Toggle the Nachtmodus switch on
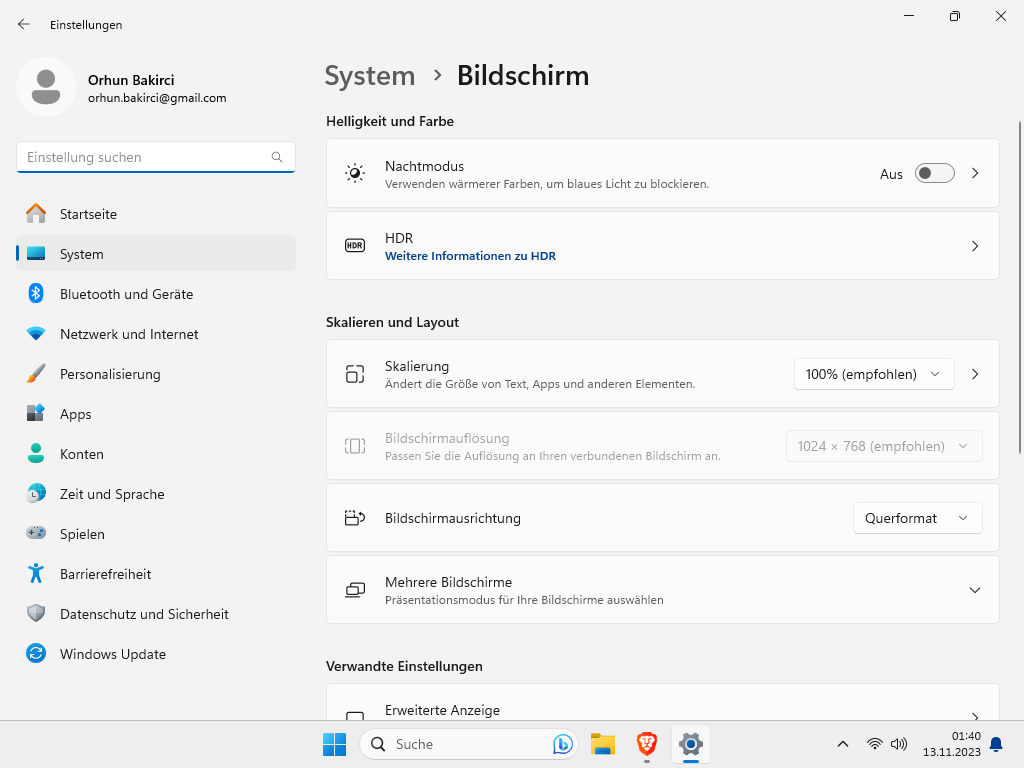This screenshot has width=1024, height=768. pos(934,174)
